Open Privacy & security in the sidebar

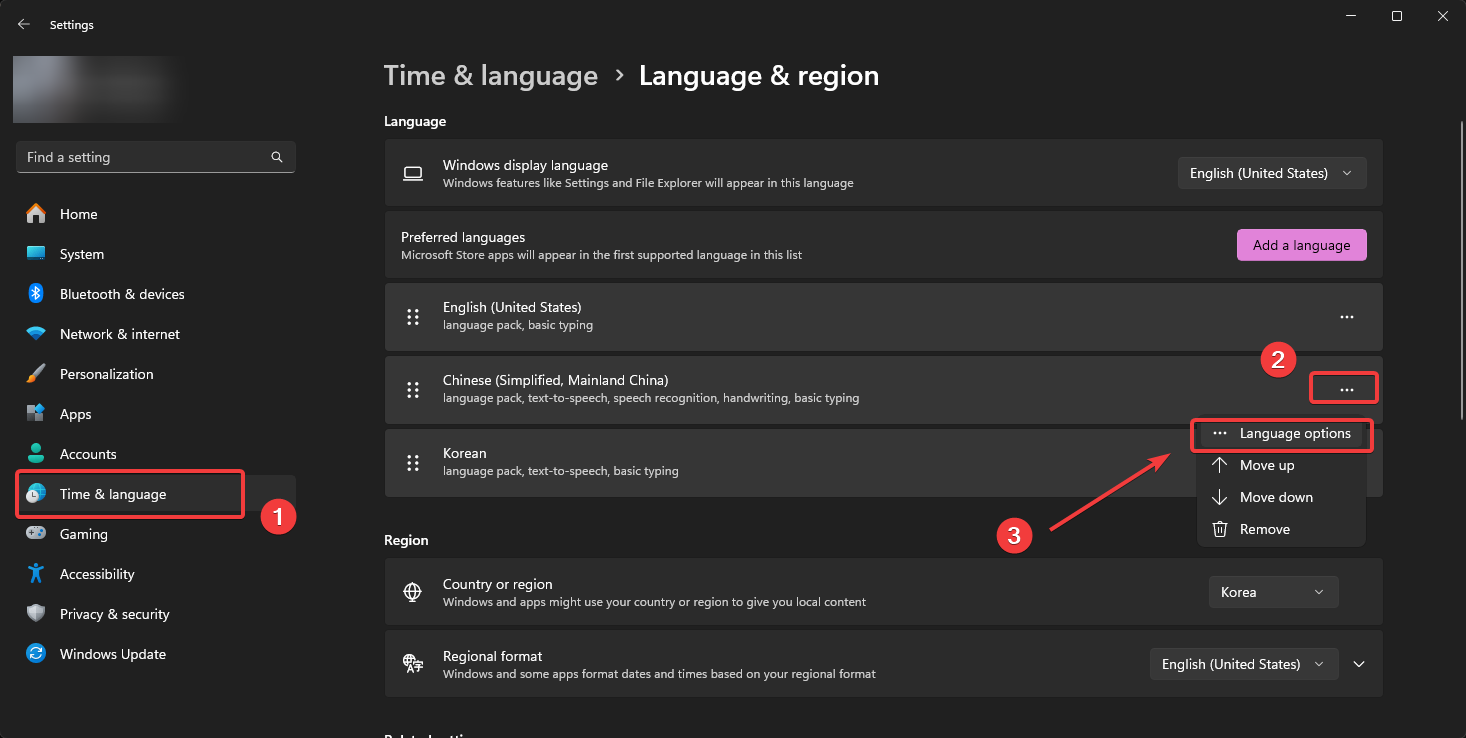155,614
